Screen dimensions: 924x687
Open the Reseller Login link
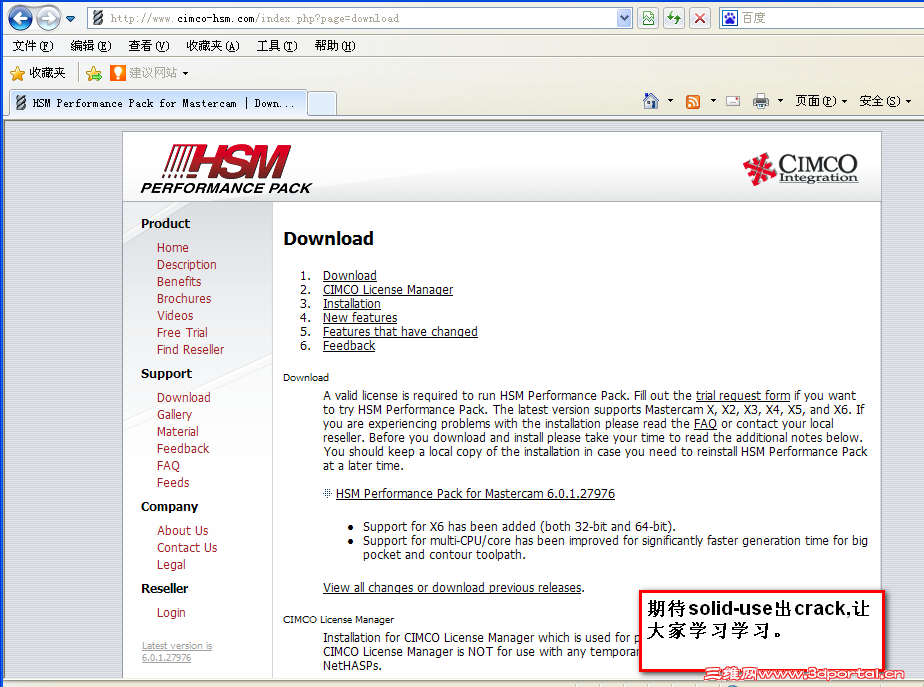pyautogui.click(x=171, y=613)
